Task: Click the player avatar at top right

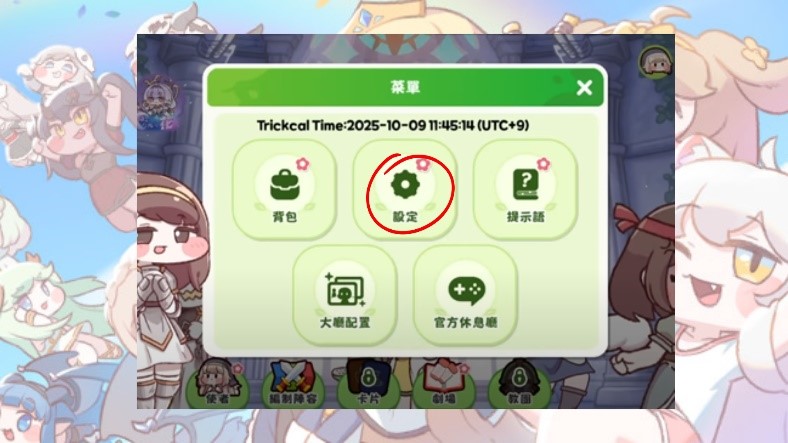Action: click(x=655, y=63)
